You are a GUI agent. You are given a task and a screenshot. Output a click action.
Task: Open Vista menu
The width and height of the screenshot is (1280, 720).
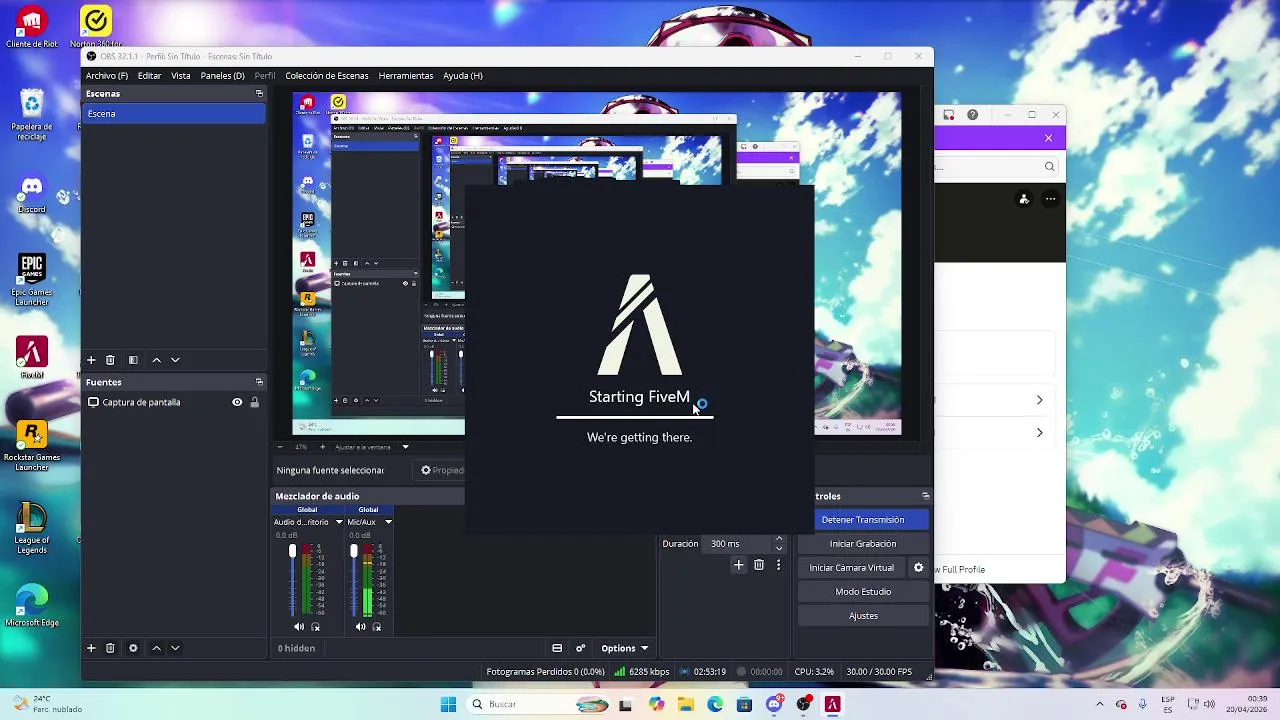[x=181, y=76]
